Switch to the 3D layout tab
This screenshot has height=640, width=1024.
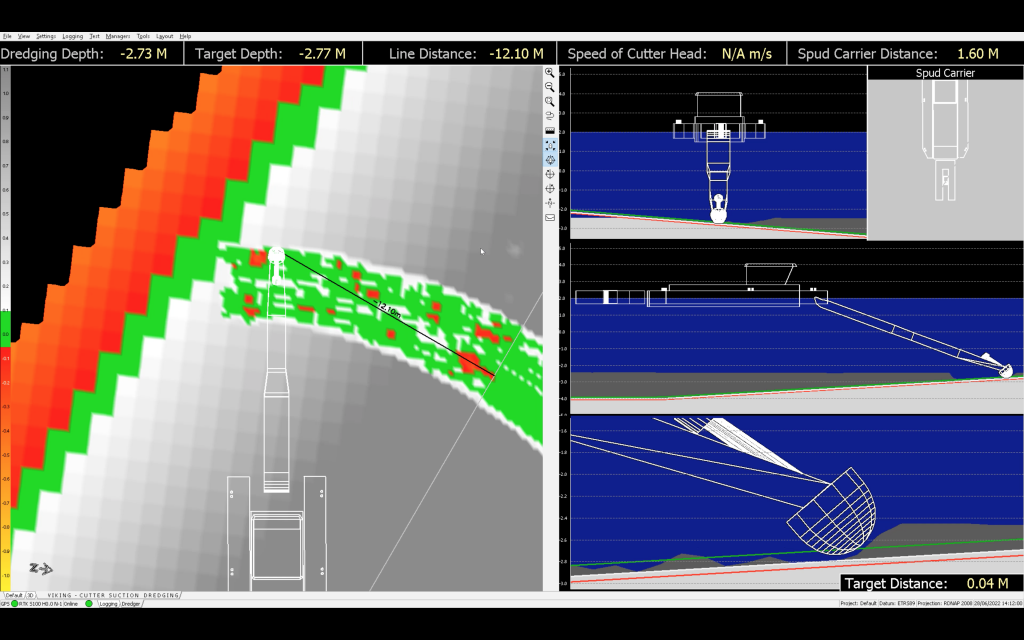click(x=30, y=596)
